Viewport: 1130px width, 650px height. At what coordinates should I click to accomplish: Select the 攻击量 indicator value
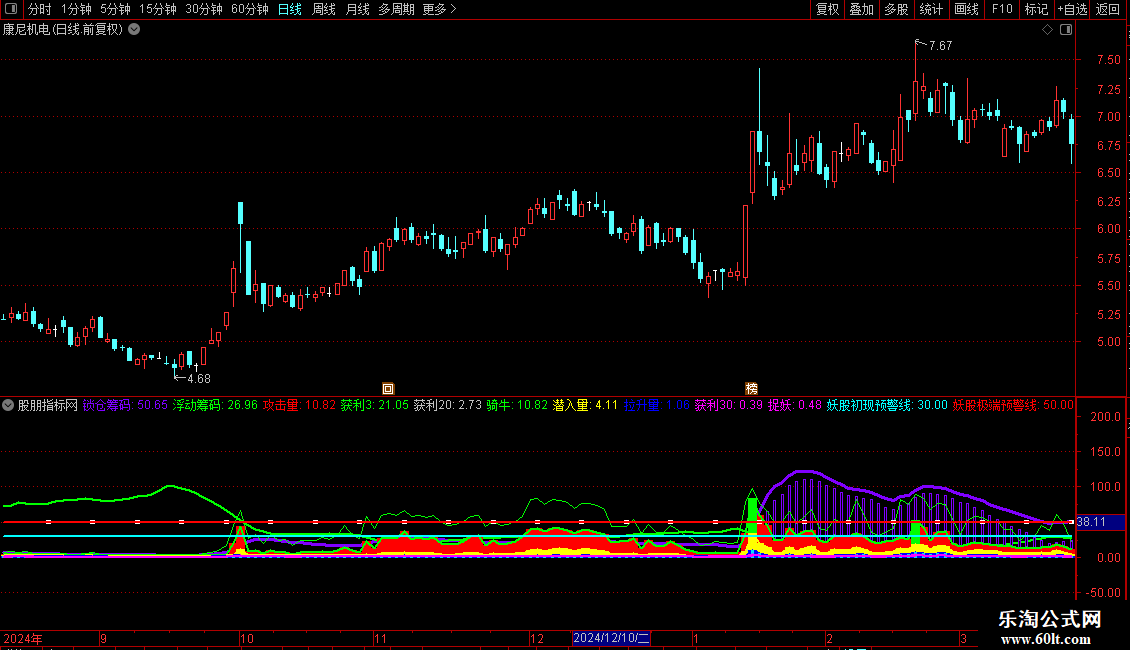click(299, 406)
